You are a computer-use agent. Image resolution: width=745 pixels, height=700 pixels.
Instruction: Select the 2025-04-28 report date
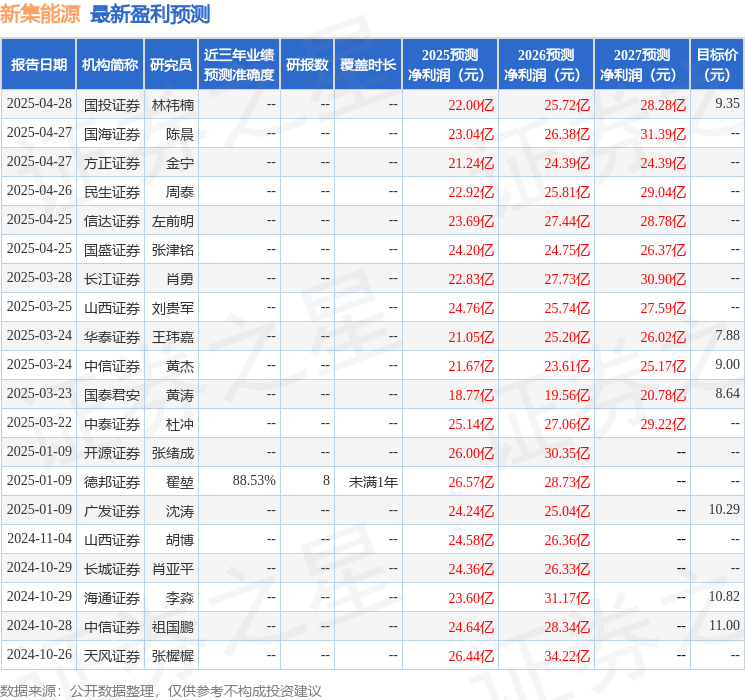point(39,104)
